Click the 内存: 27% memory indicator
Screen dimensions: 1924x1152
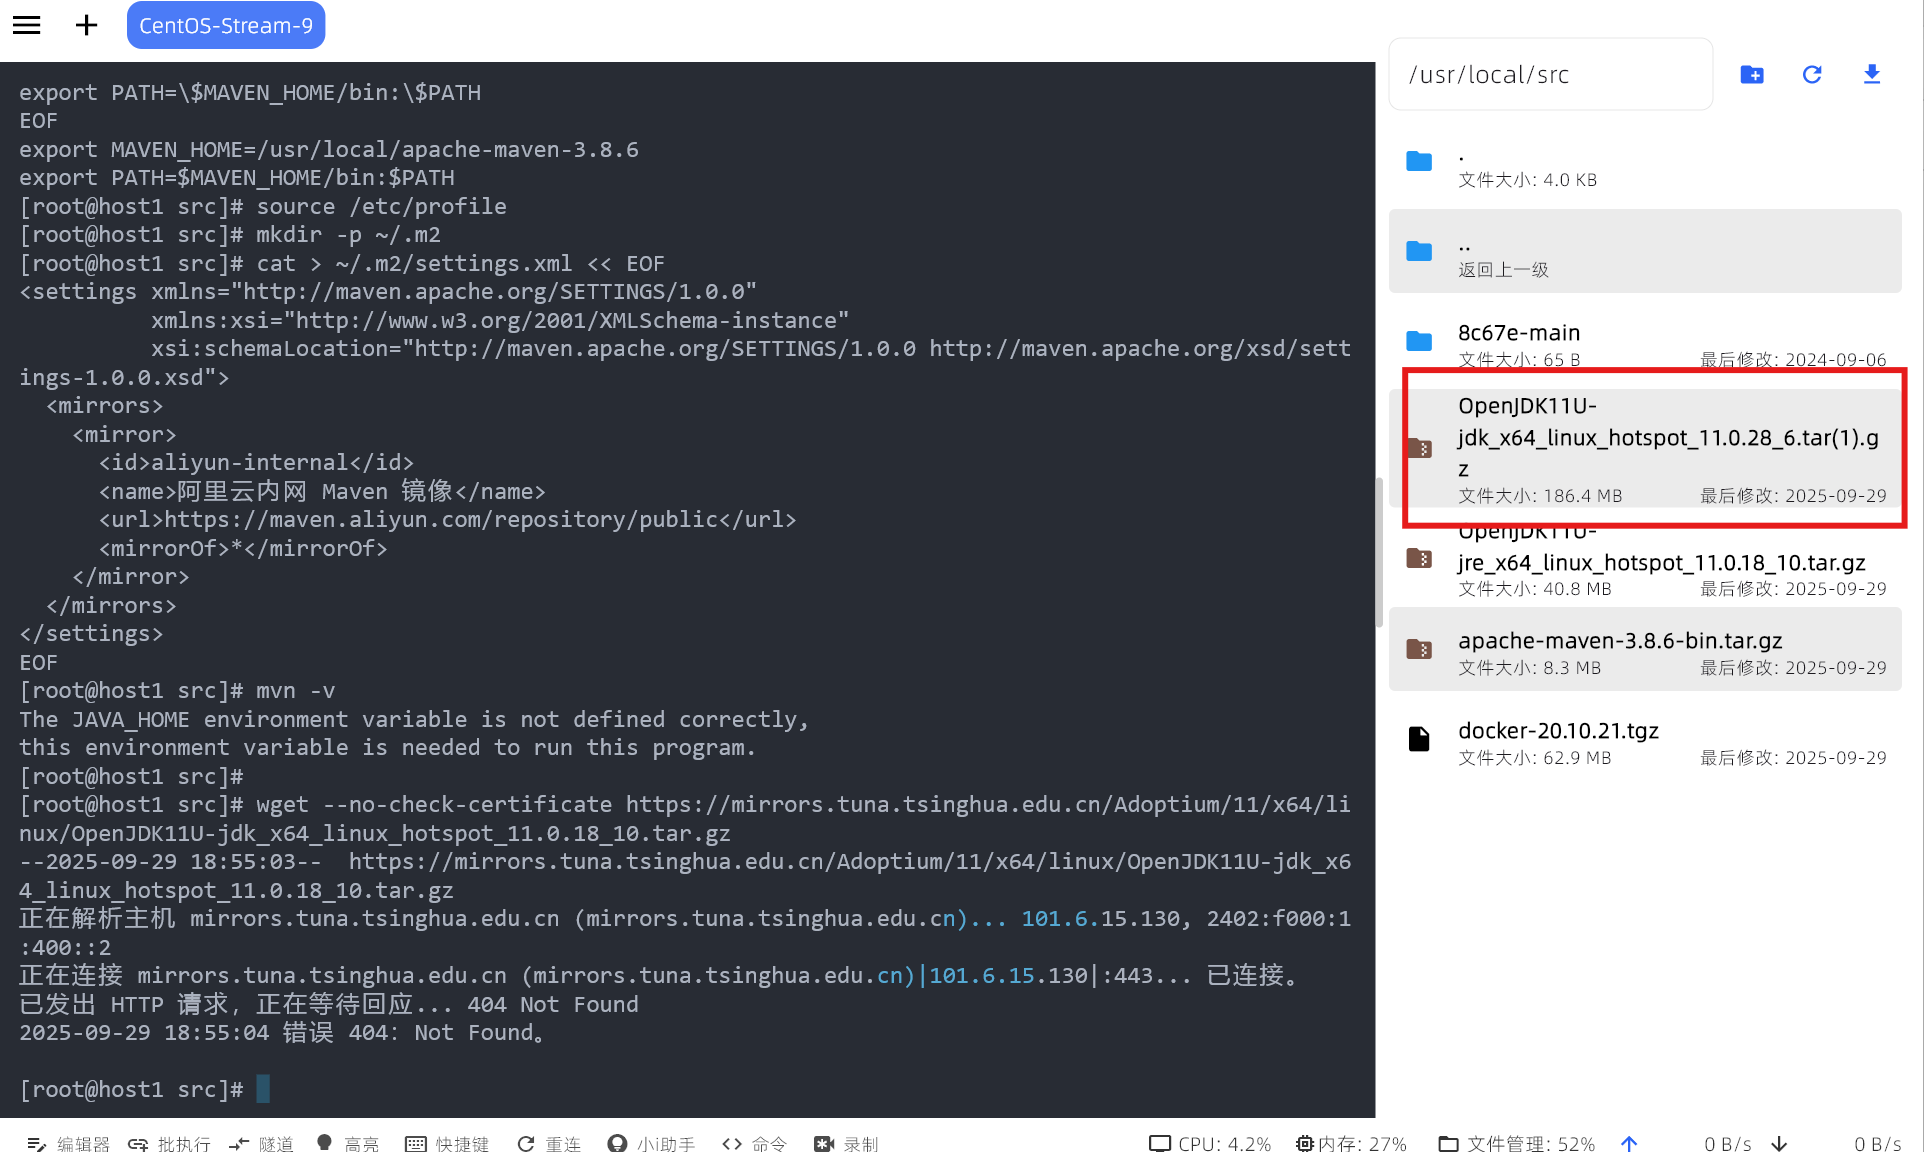tap(1351, 1143)
